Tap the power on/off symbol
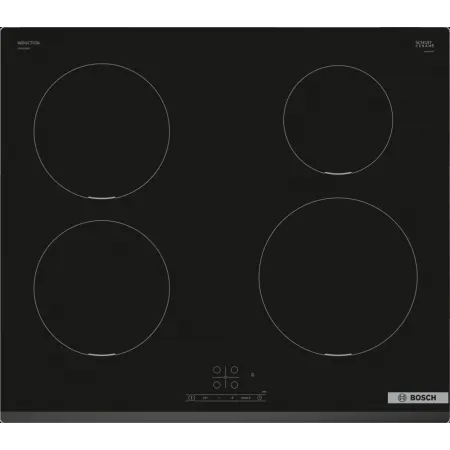 [191, 398]
